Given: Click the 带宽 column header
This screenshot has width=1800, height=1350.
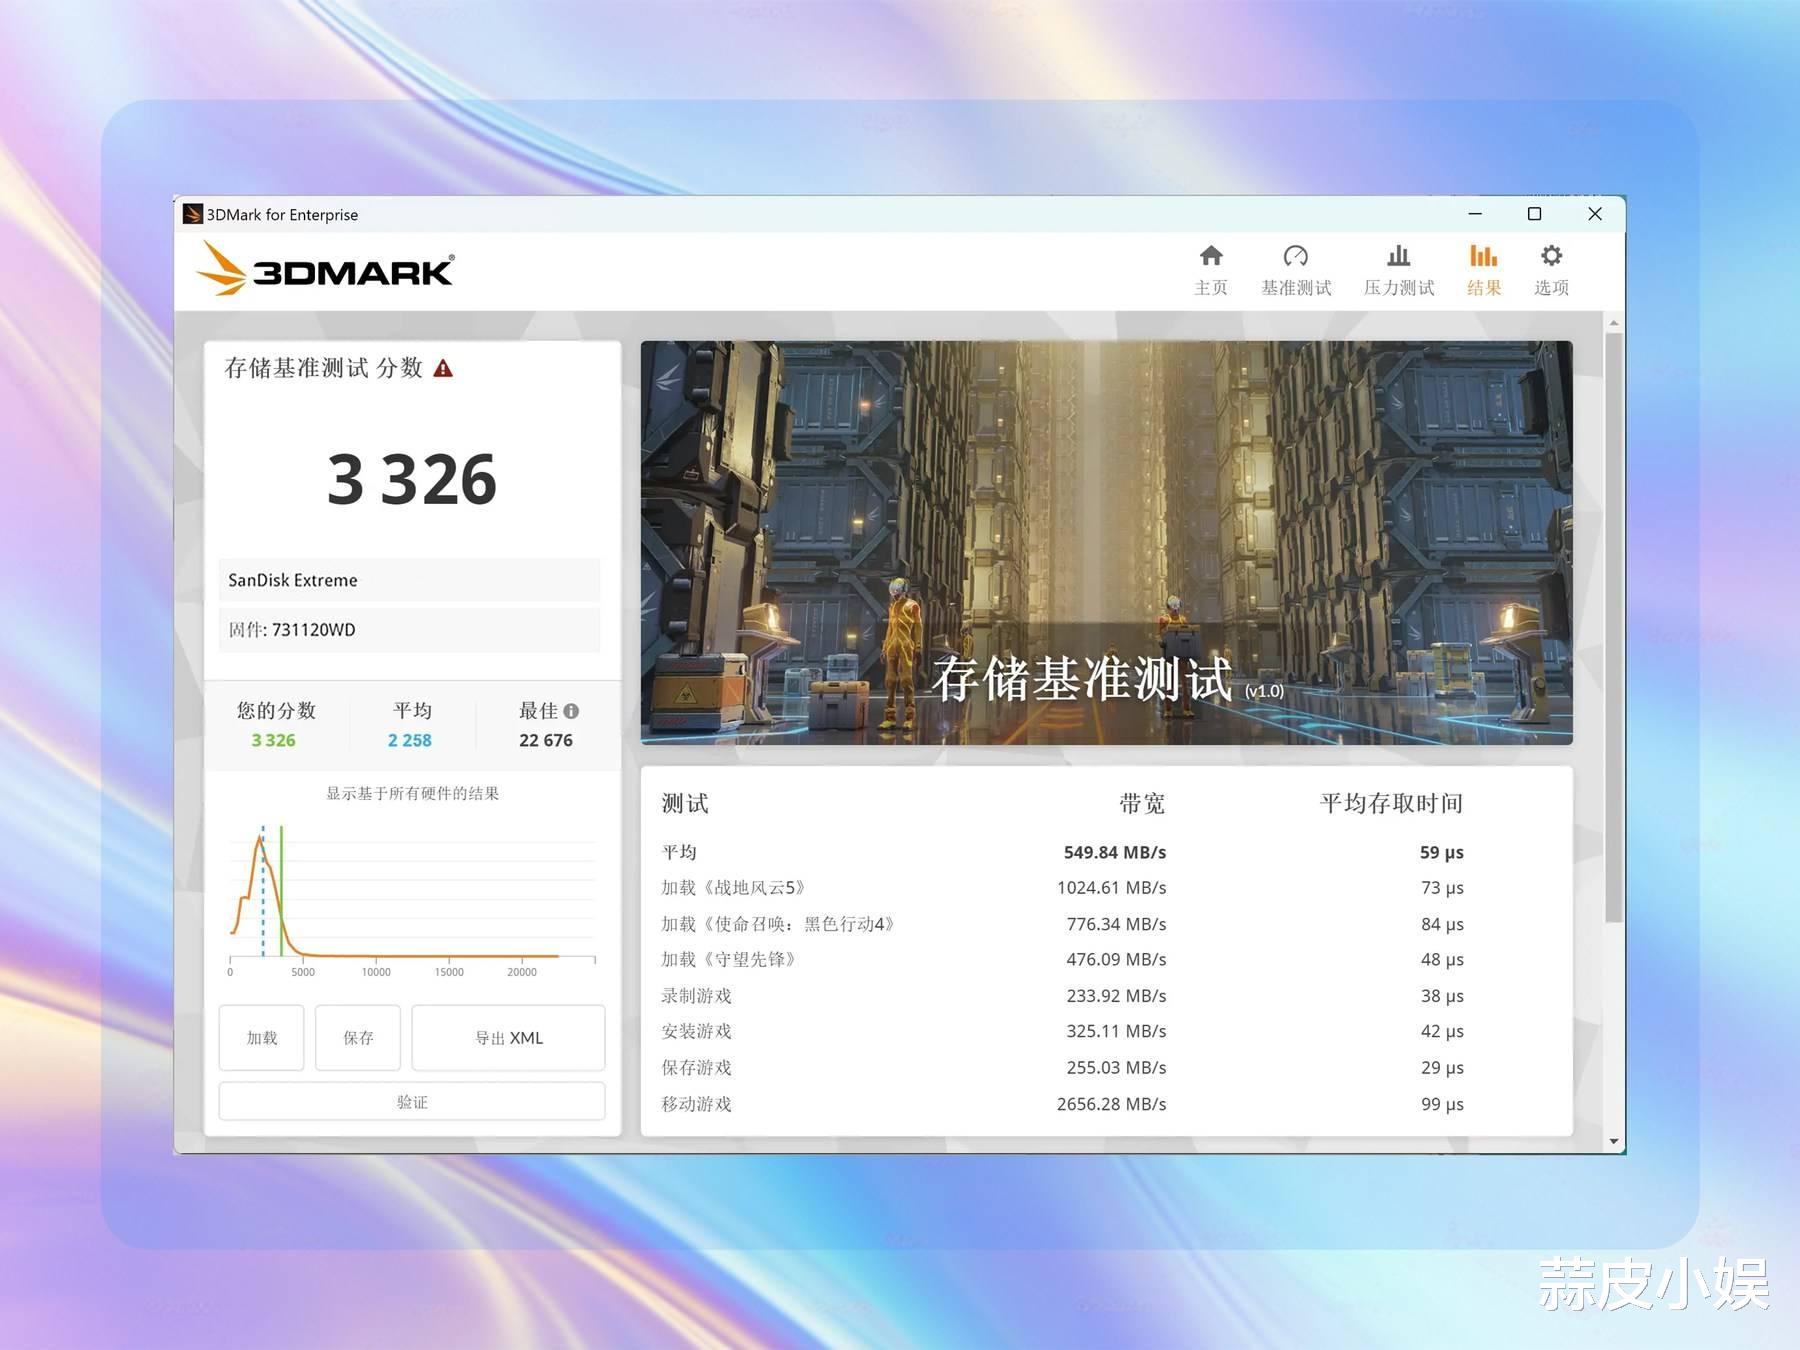Looking at the screenshot, I should pos(1142,803).
